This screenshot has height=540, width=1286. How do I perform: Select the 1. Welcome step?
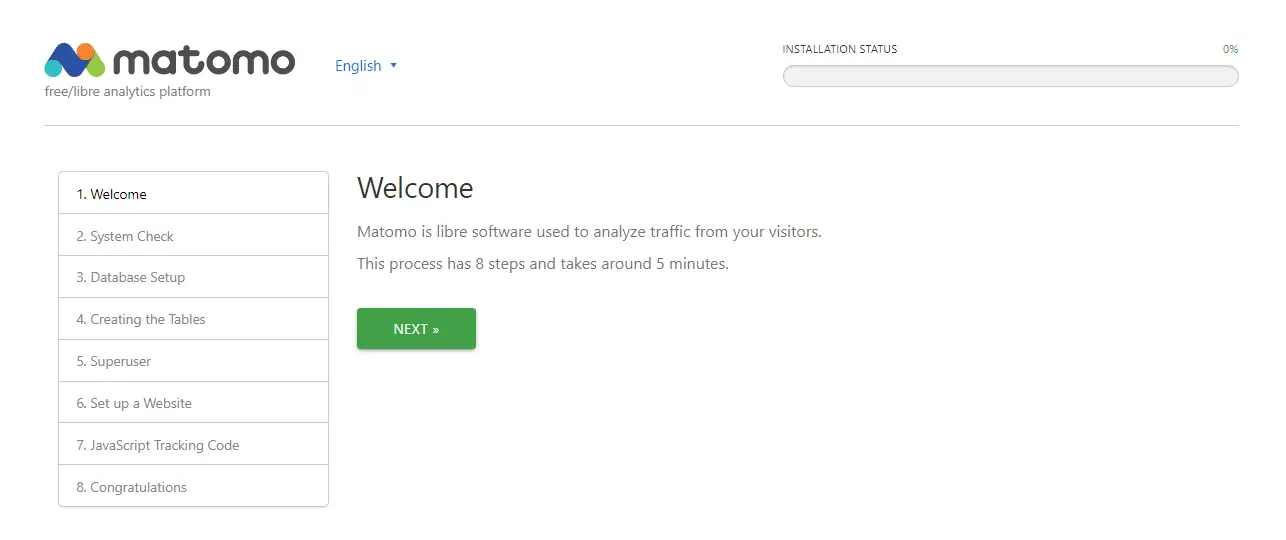coord(193,193)
